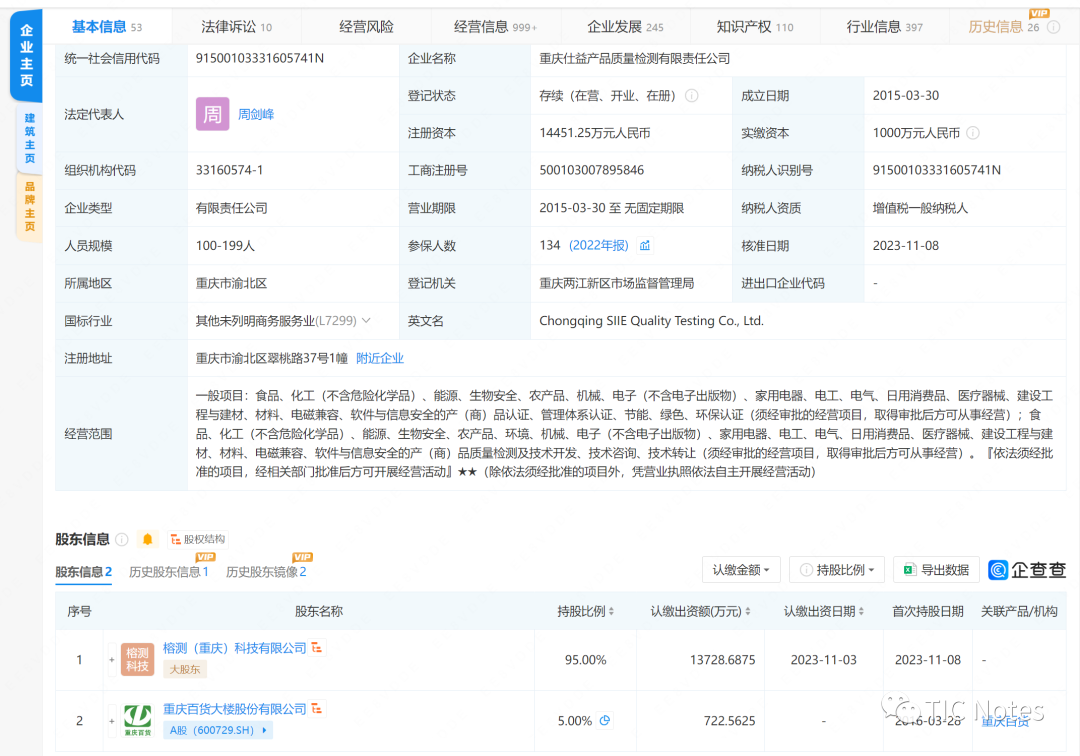Click info icon beside 历史信息 26
Screen dimensions: 1080x756
click(1053, 28)
